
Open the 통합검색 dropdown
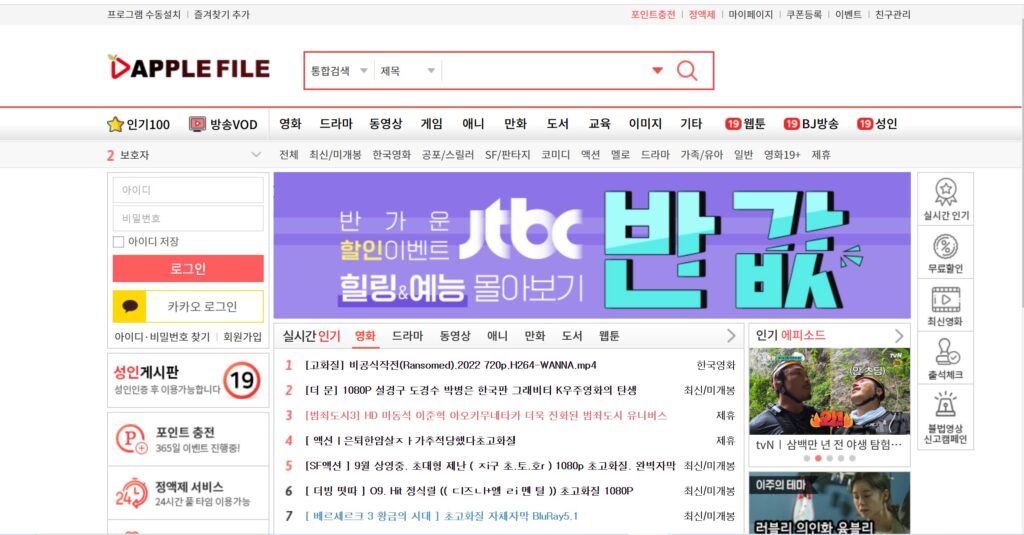[339, 71]
